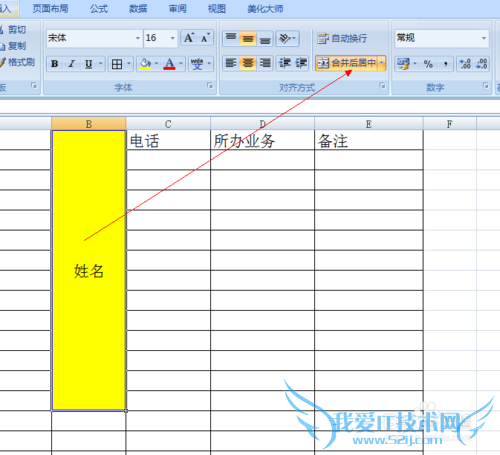Apply red font color
500x455 pixels.
click(x=169, y=64)
